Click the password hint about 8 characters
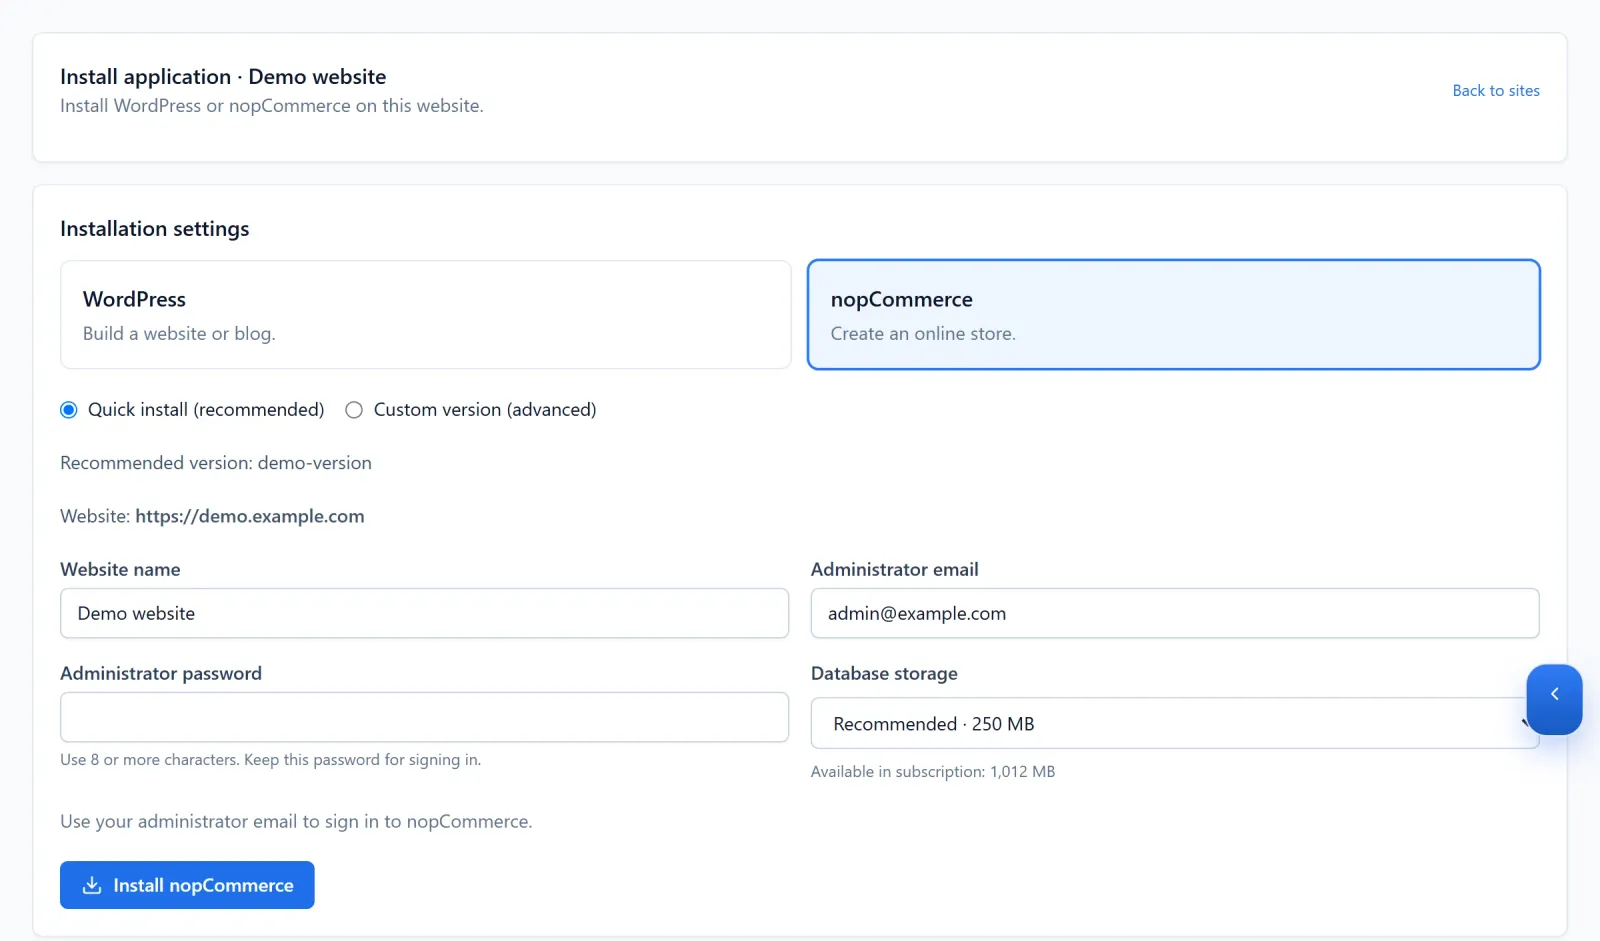 pos(271,760)
